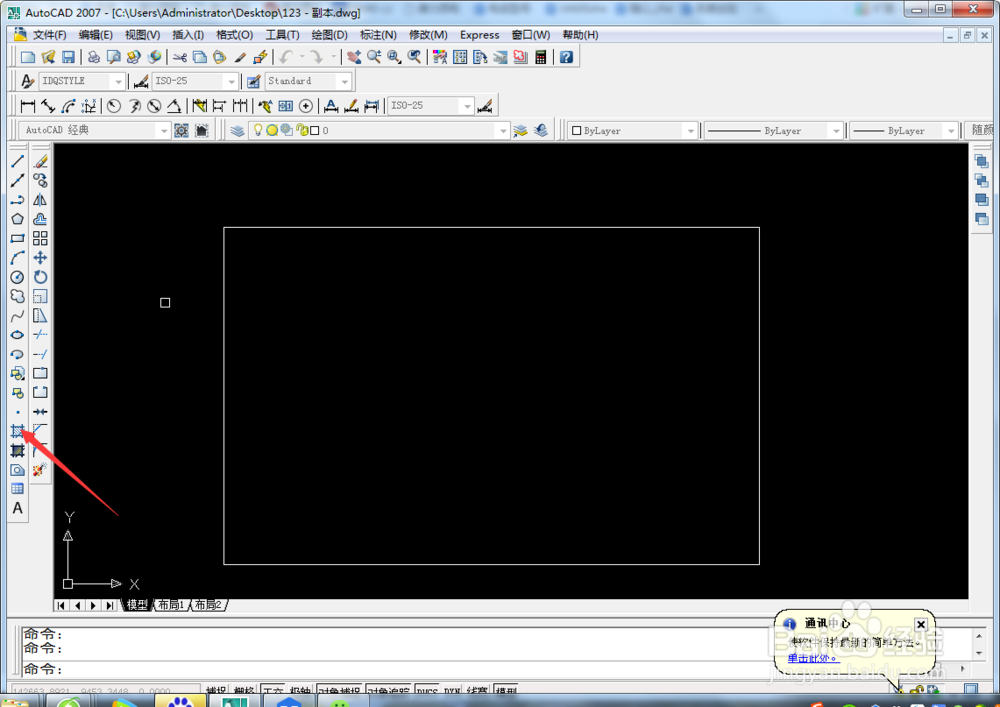Image resolution: width=1000 pixels, height=707 pixels.
Task: Click the Cut scissors icon
Action: [180, 57]
